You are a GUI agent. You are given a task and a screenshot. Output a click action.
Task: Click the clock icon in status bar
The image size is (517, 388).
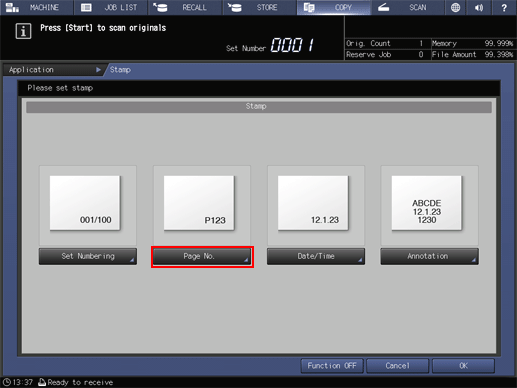[x=6, y=382]
